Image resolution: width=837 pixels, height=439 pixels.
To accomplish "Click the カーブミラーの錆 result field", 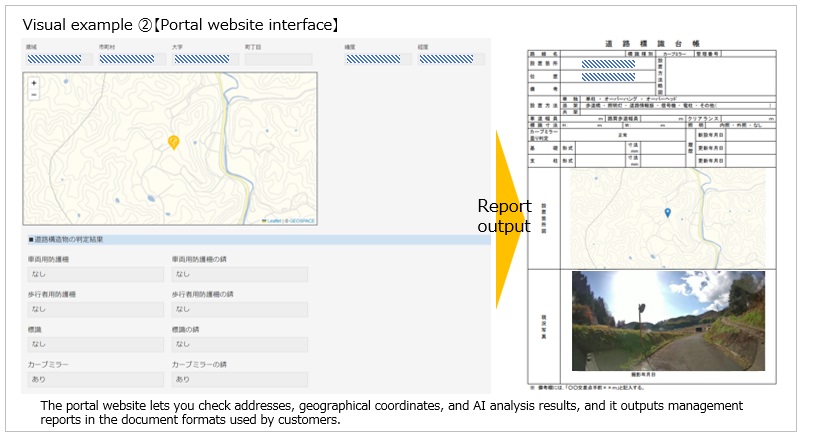I will tap(238, 379).
